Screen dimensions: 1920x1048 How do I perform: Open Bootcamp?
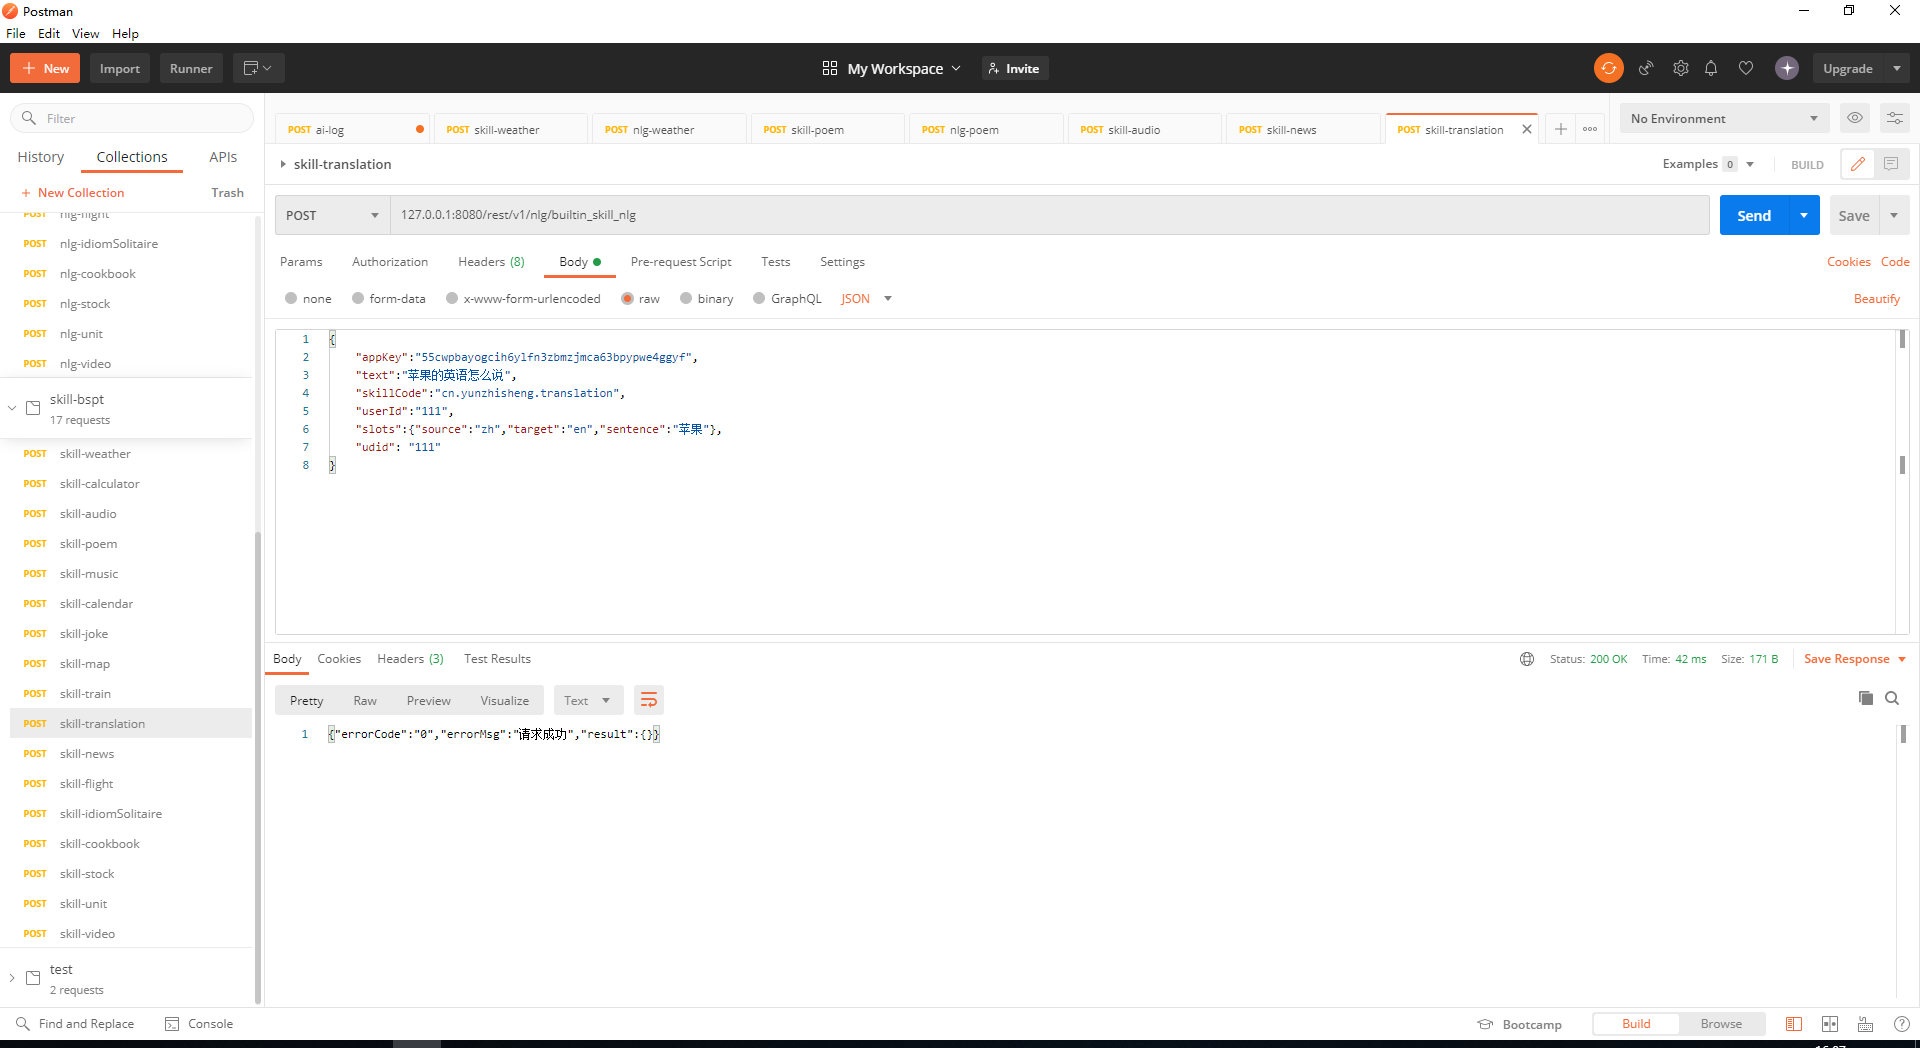pyautogui.click(x=1520, y=1024)
